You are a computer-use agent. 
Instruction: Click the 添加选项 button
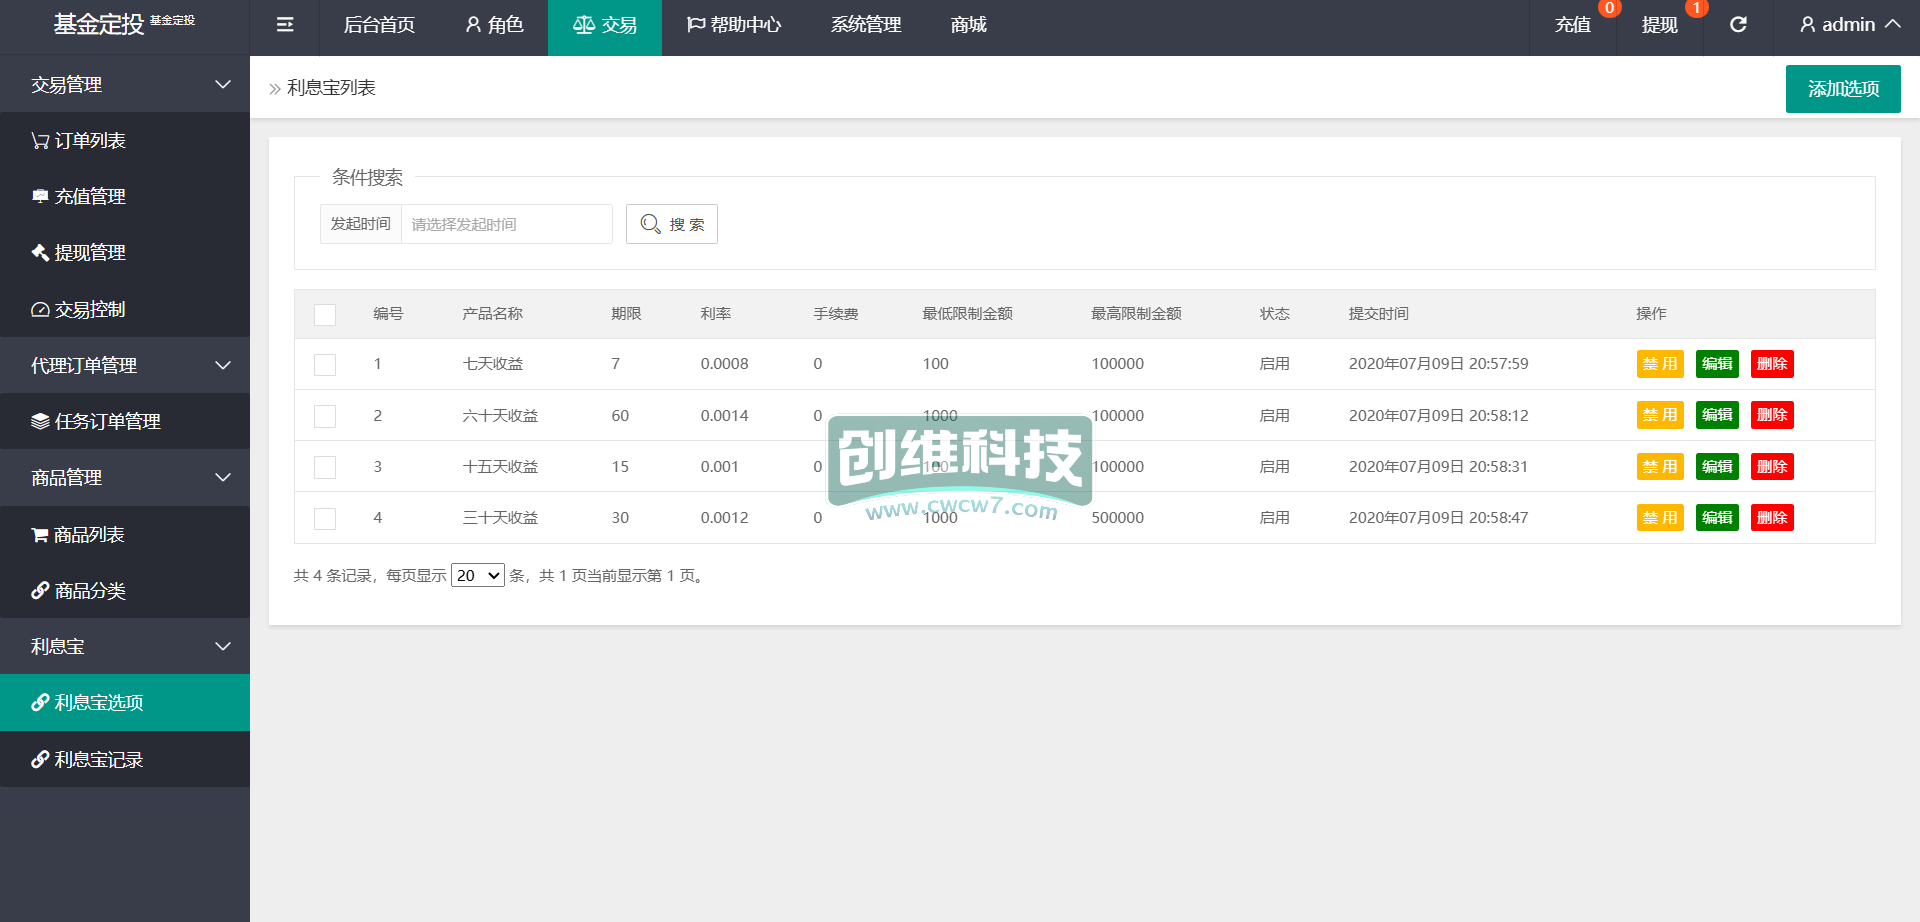tap(1842, 89)
